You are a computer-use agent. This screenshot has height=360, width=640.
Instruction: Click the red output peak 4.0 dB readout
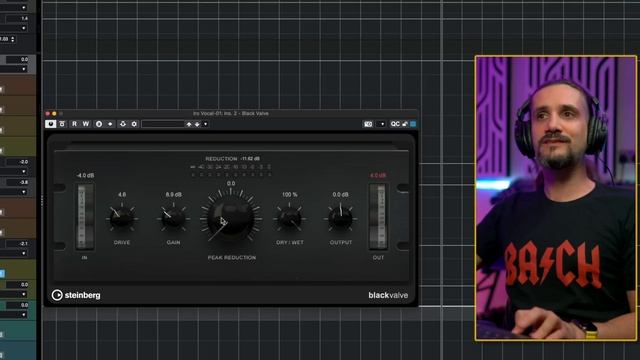point(378,176)
